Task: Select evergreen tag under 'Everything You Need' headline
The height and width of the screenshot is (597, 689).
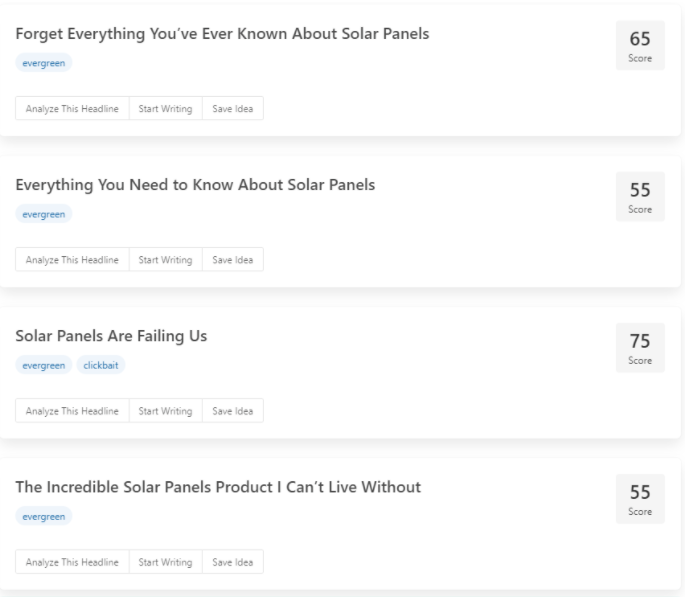Action: (44, 214)
